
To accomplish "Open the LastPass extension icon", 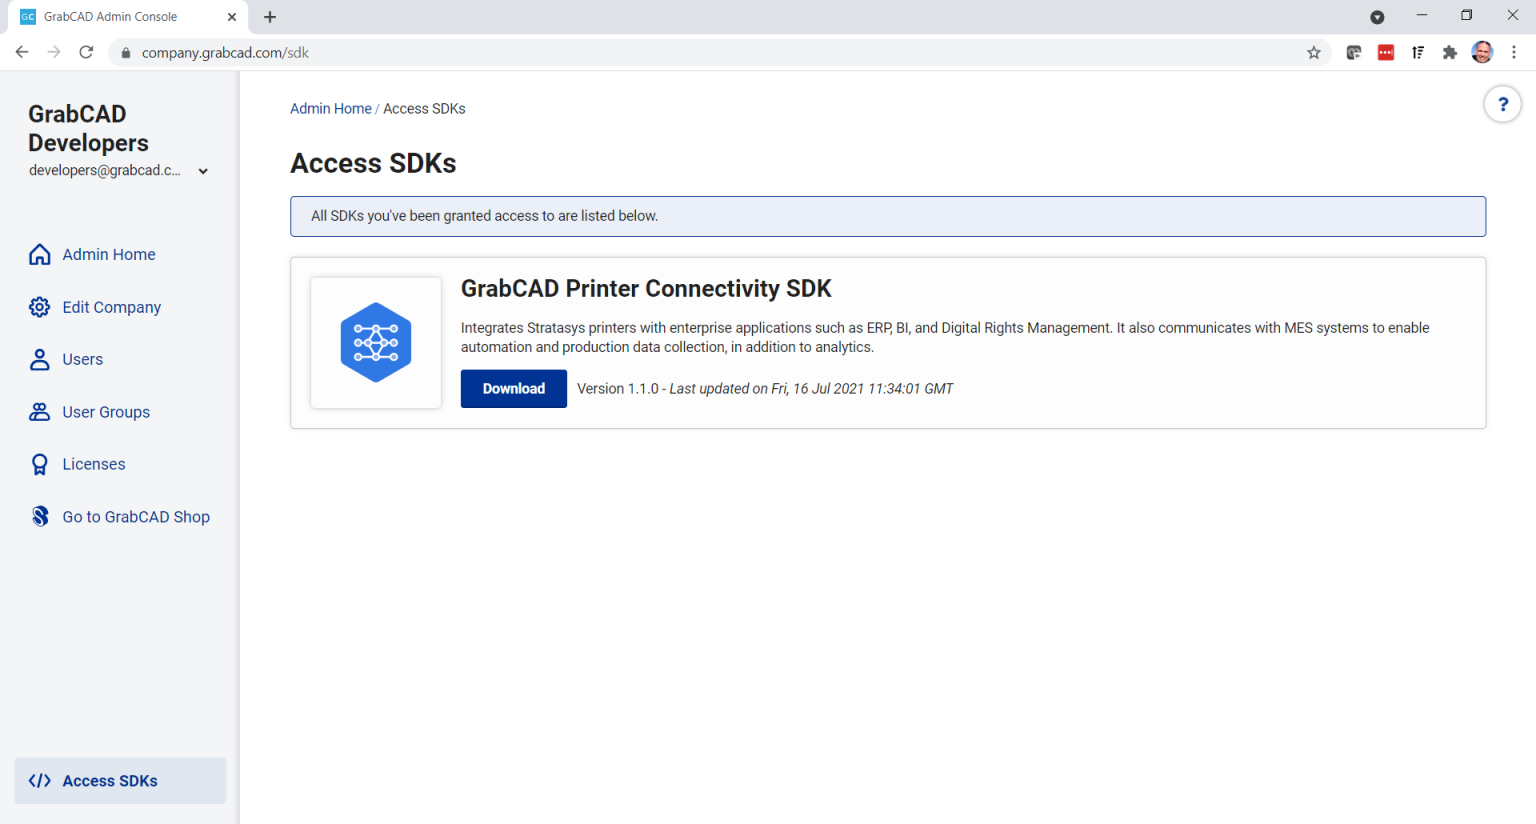I will click(x=1386, y=52).
